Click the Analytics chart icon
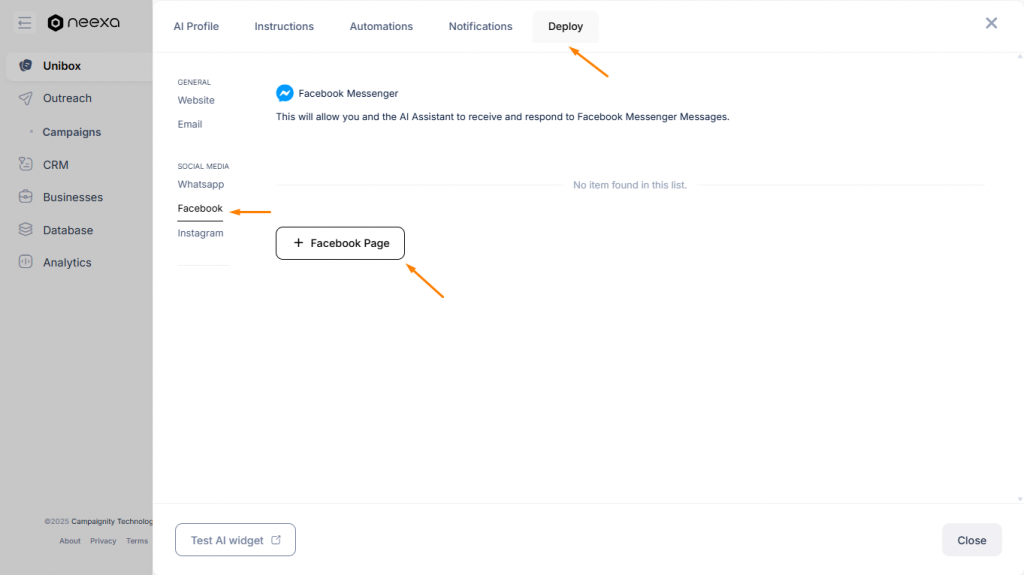Image resolution: width=1024 pixels, height=575 pixels. (25, 262)
